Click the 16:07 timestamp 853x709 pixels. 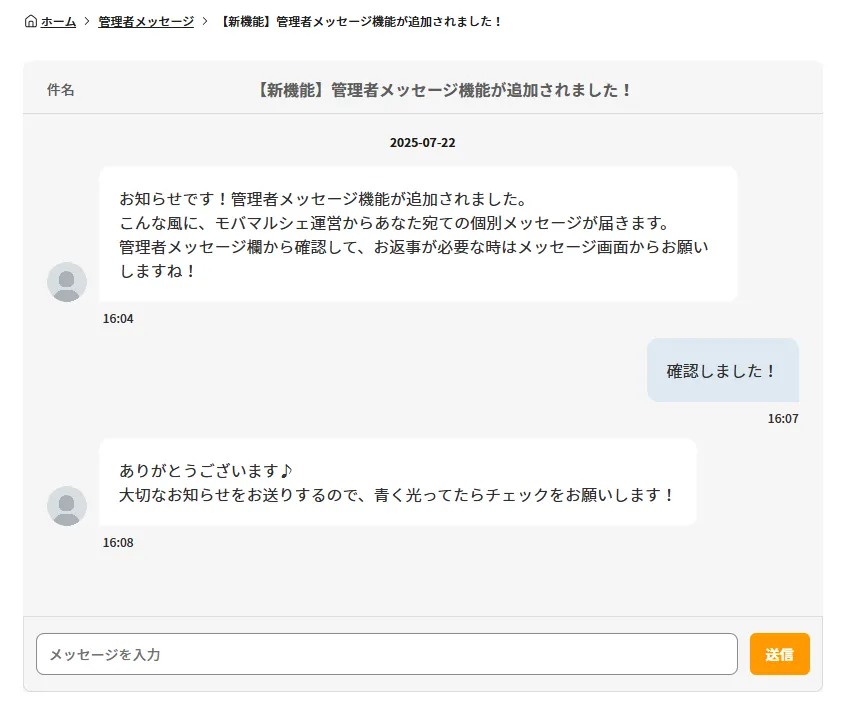pyautogui.click(x=783, y=419)
